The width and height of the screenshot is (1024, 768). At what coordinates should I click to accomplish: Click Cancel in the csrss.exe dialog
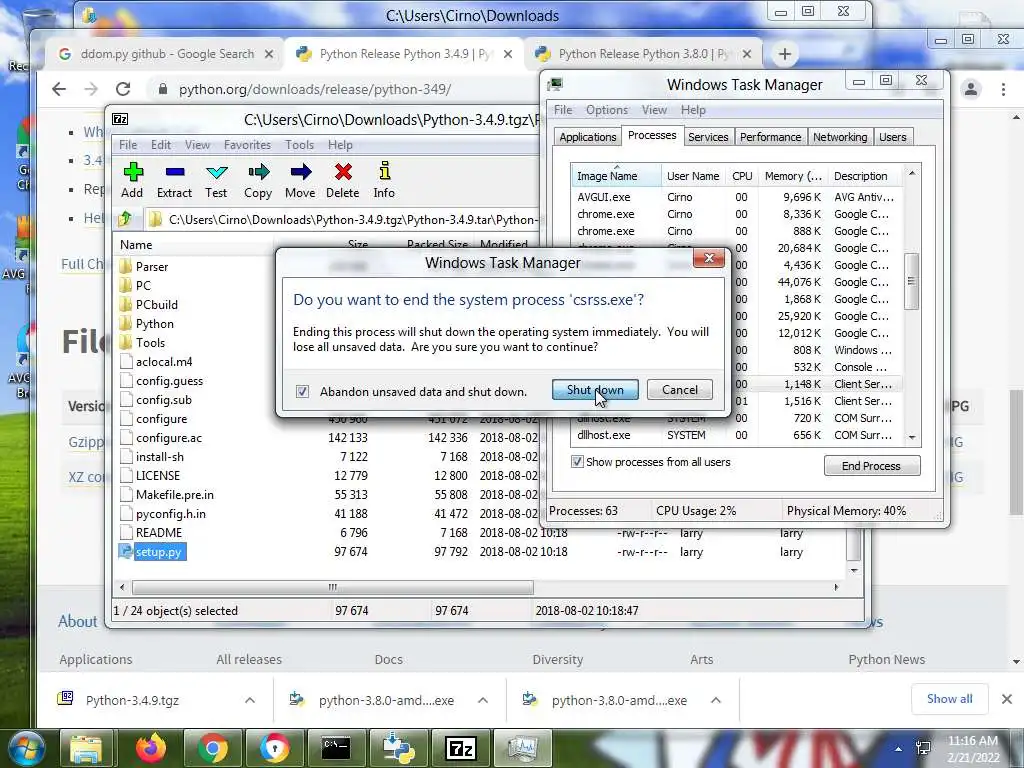pos(680,390)
